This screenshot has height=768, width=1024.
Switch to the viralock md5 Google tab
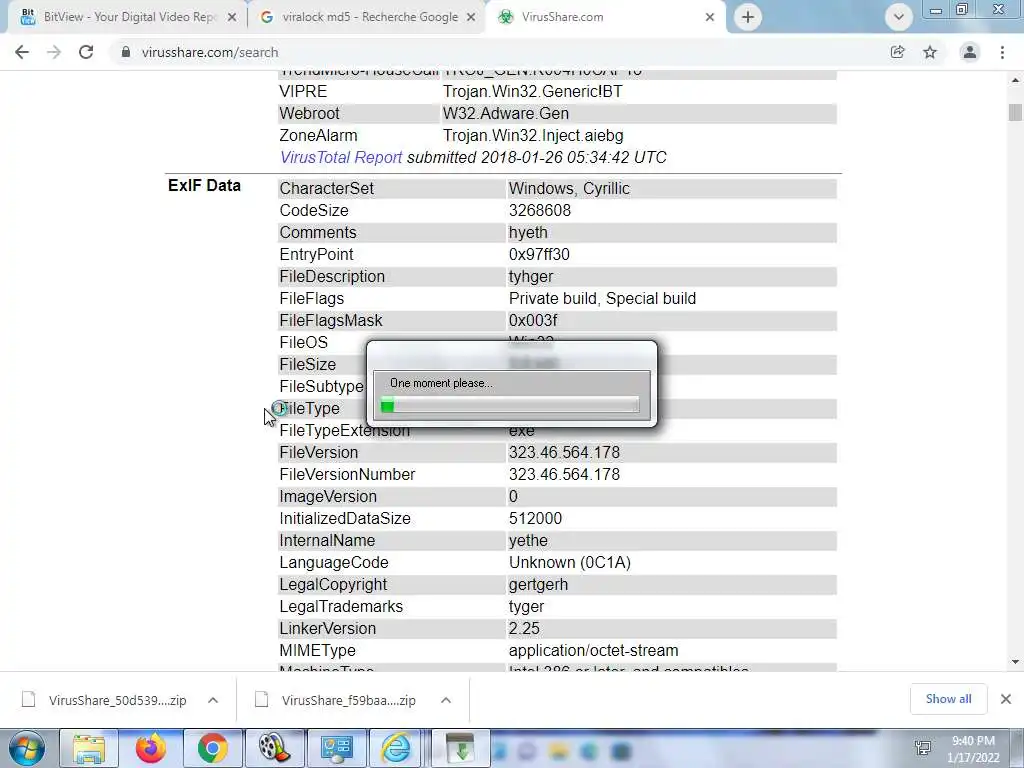pyautogui.click(x=368, y=17)
